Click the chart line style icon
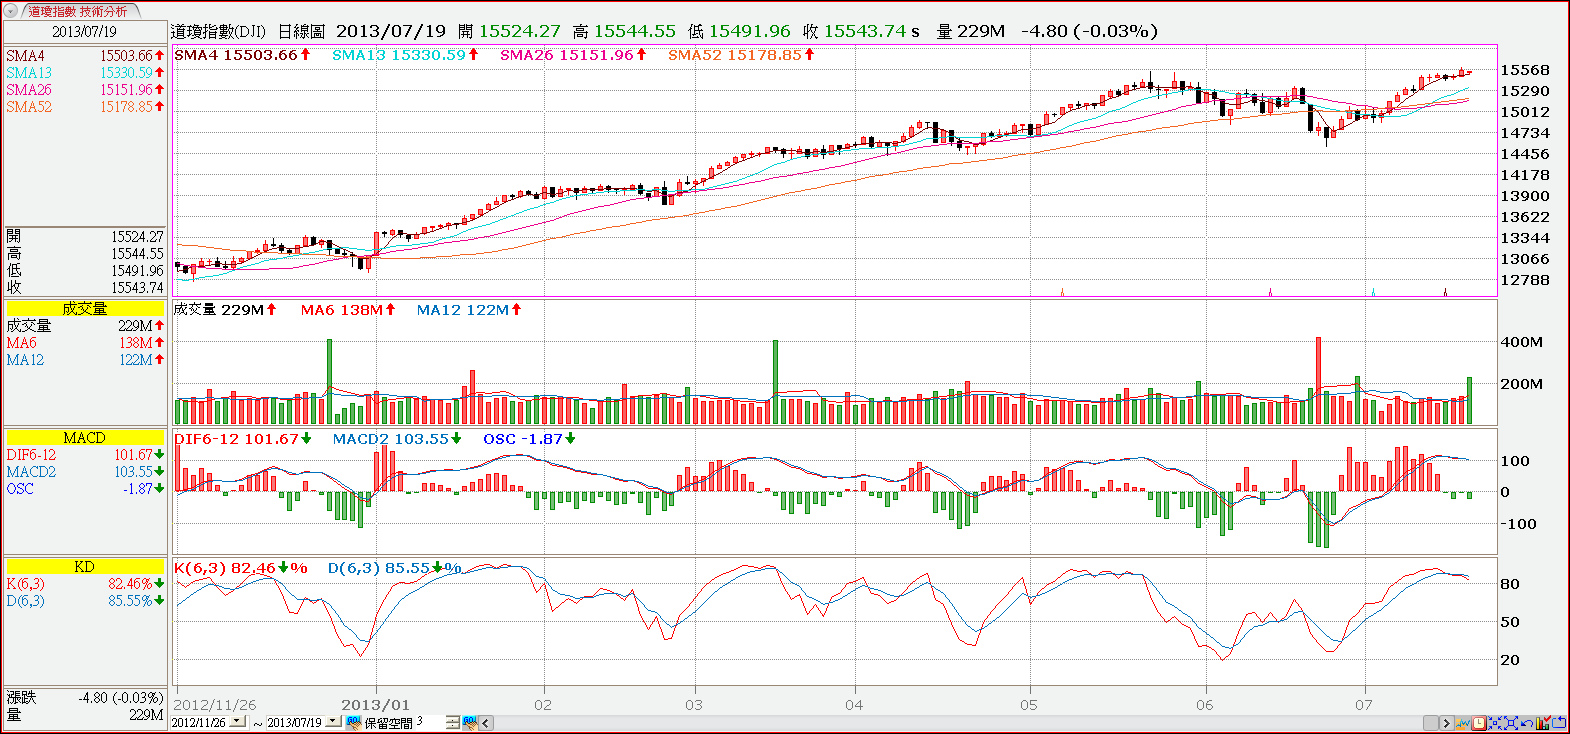 (x=1463, y=722)
